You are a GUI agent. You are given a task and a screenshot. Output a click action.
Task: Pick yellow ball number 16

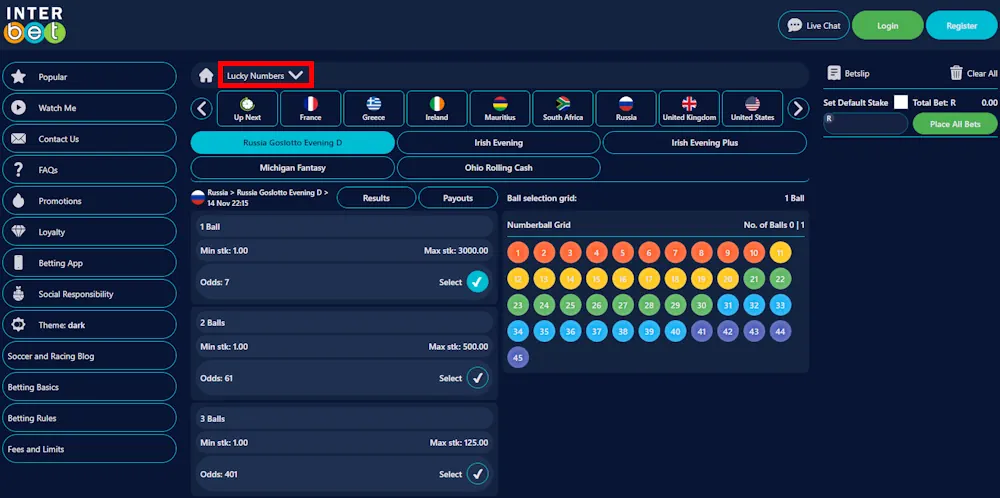(622, 279)
